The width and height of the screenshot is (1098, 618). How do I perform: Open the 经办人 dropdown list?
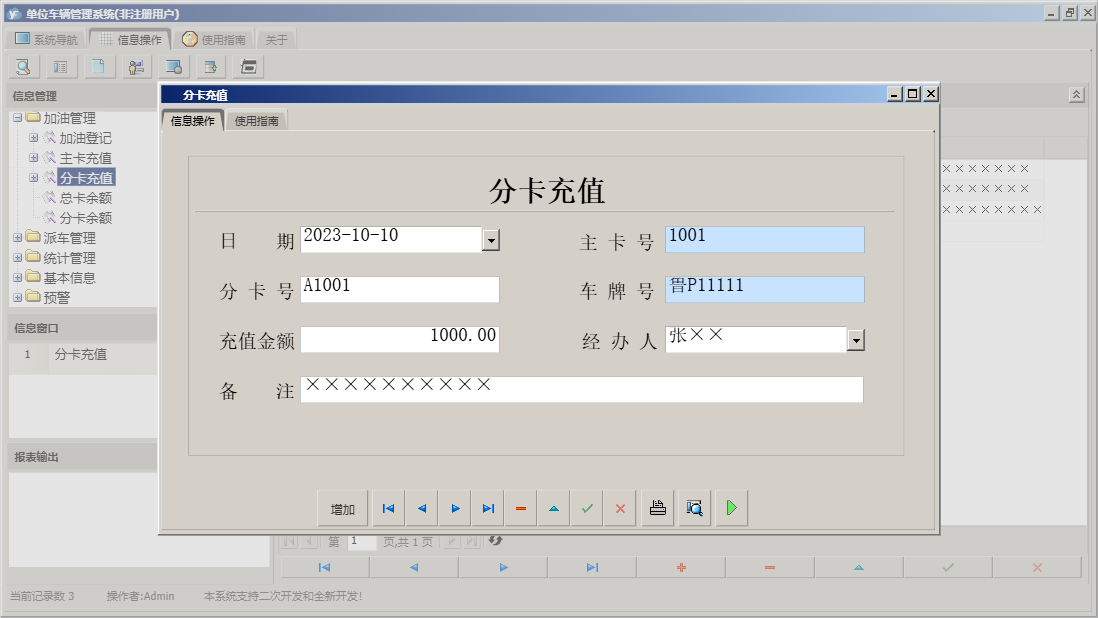(855, 339)
